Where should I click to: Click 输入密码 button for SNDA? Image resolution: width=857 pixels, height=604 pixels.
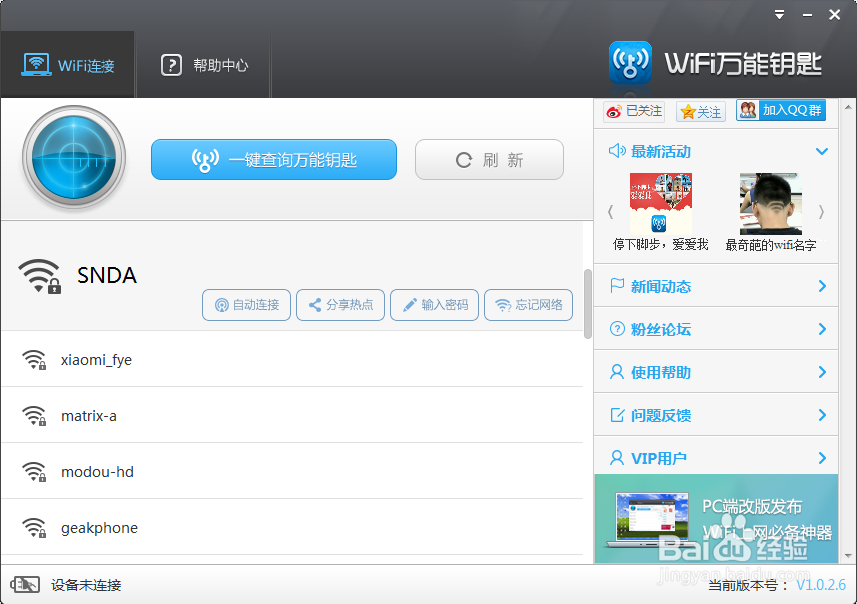(x=435, y=305)
